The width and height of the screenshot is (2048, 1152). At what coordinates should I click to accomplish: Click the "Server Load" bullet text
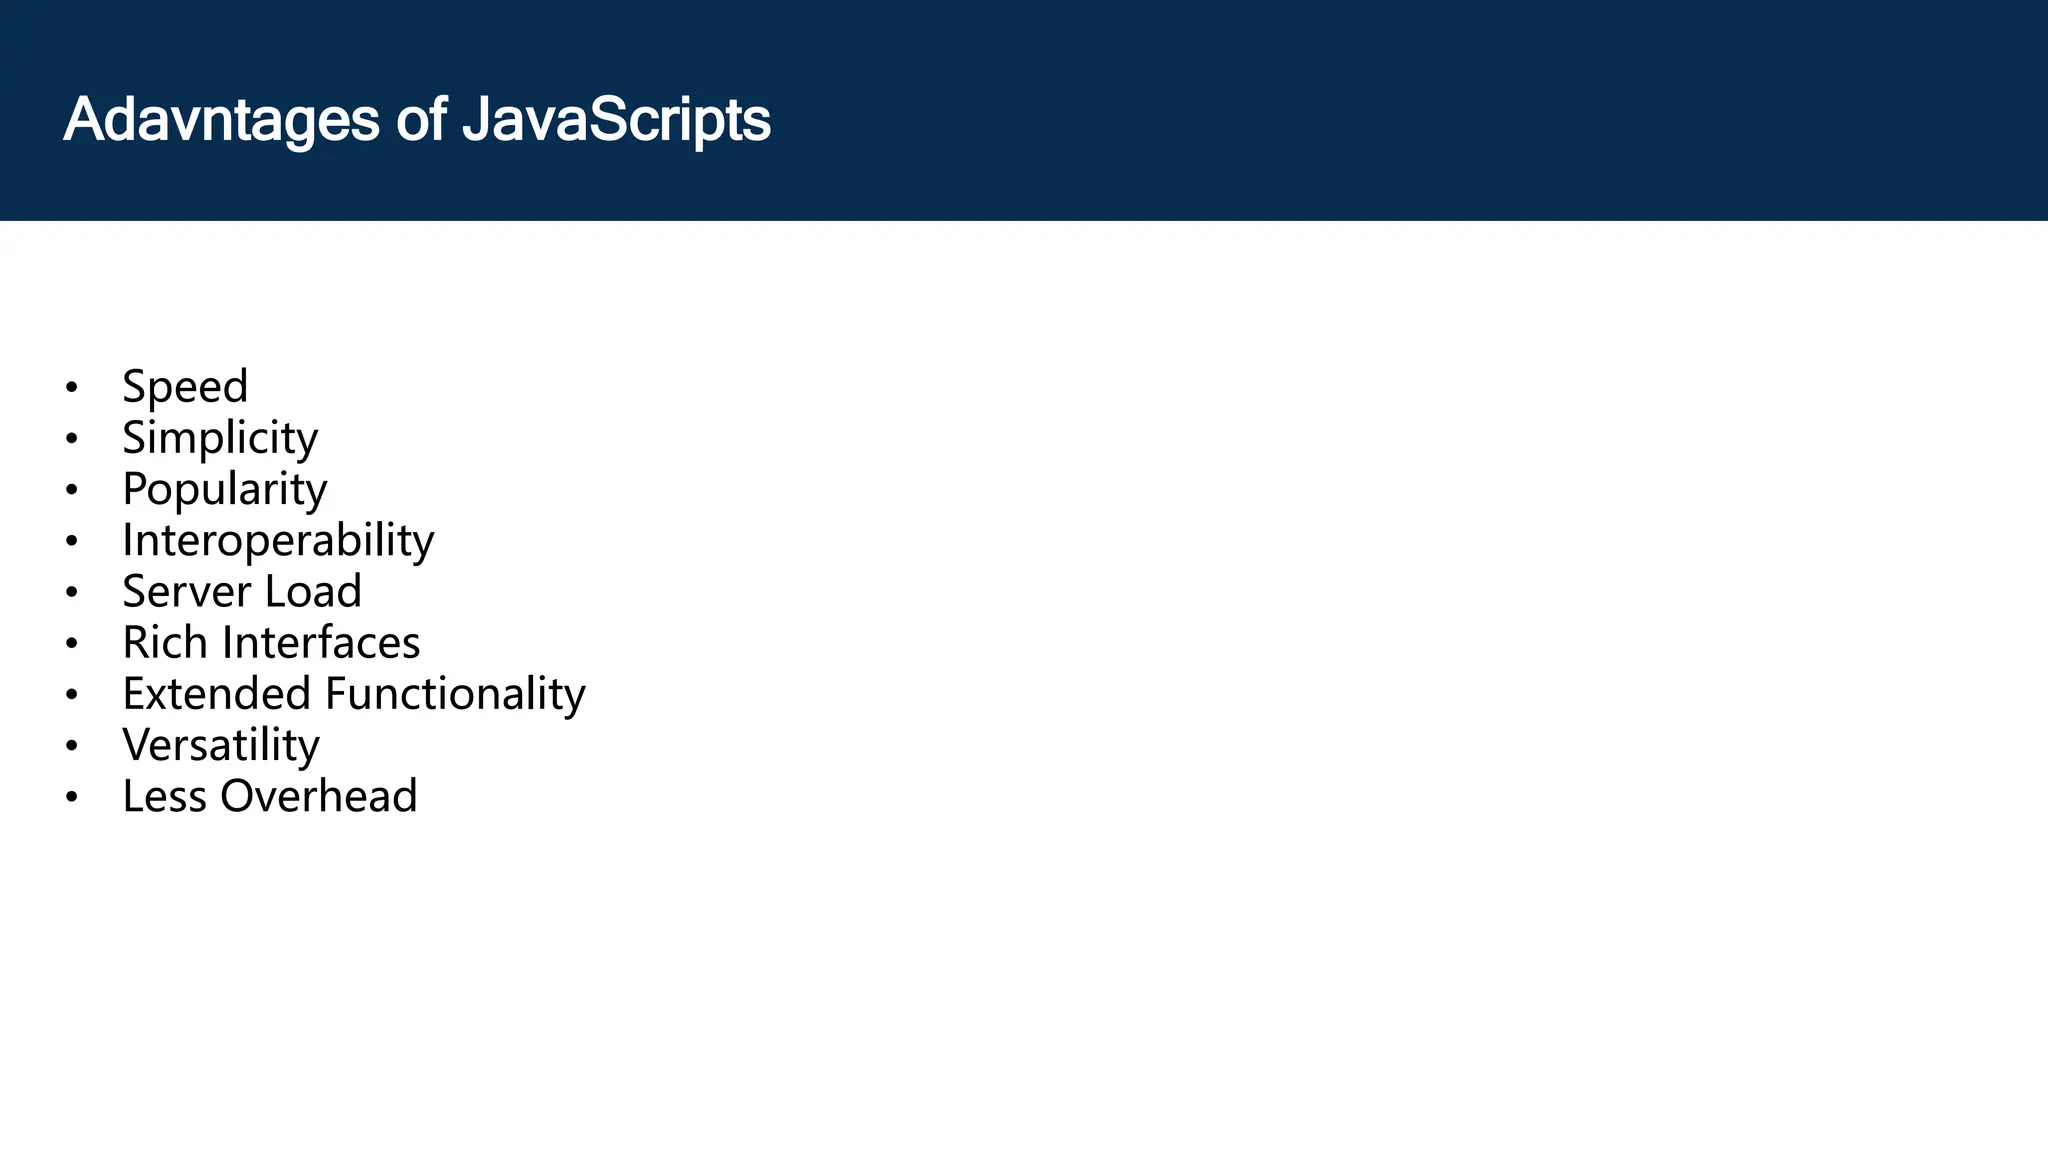pyautogui.click(x=242, y=591)
